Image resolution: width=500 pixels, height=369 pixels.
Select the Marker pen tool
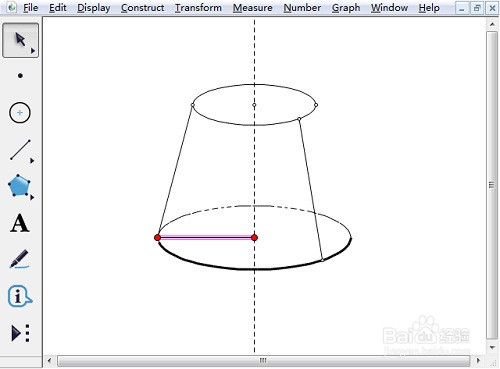(x=19, y=259)
